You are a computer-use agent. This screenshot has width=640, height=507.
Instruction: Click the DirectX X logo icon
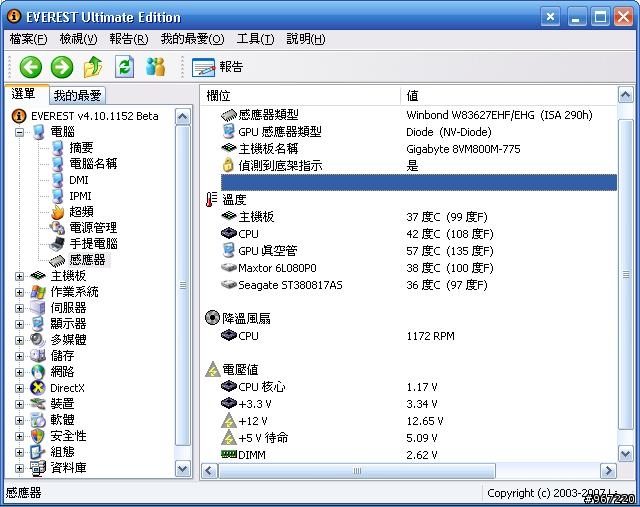click(38, 388)
